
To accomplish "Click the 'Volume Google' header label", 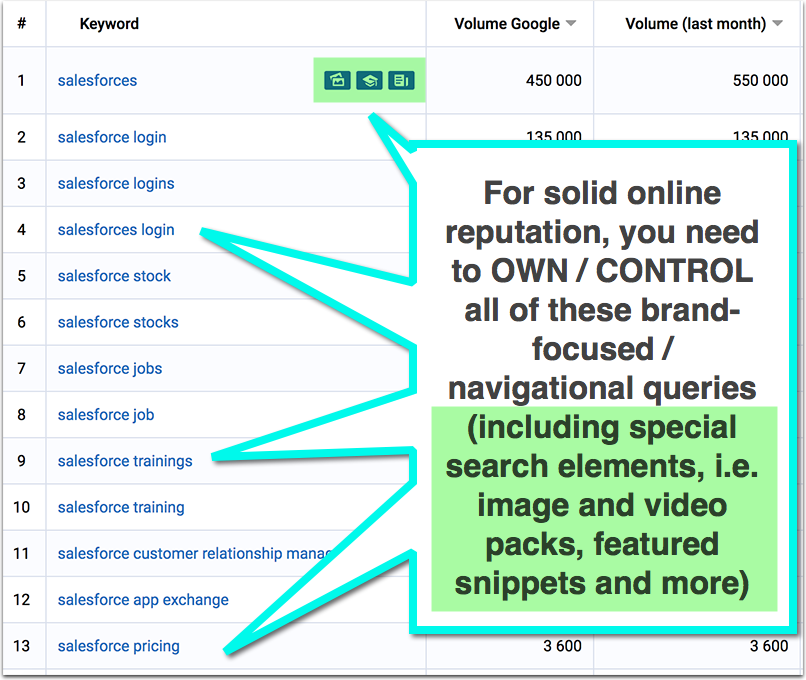I will pos(507,24).
